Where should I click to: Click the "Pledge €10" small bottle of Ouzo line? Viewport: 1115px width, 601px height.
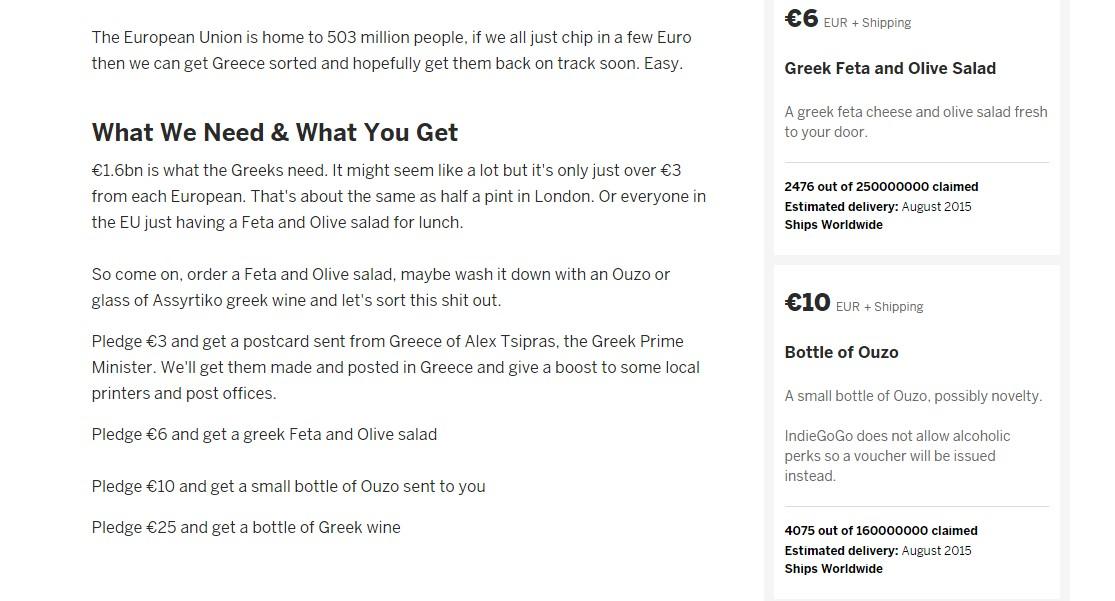(288, 486)
